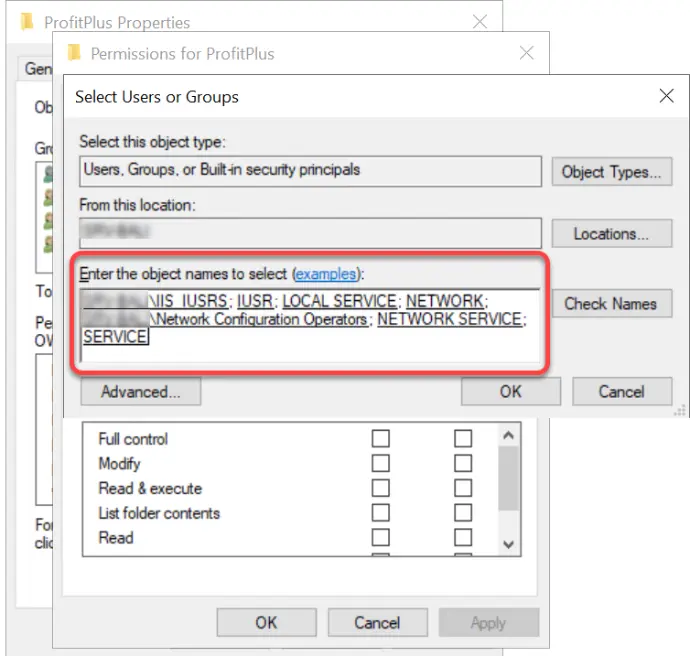Open the examples hyperlink

pyautogui.click(x=326, y=274)
